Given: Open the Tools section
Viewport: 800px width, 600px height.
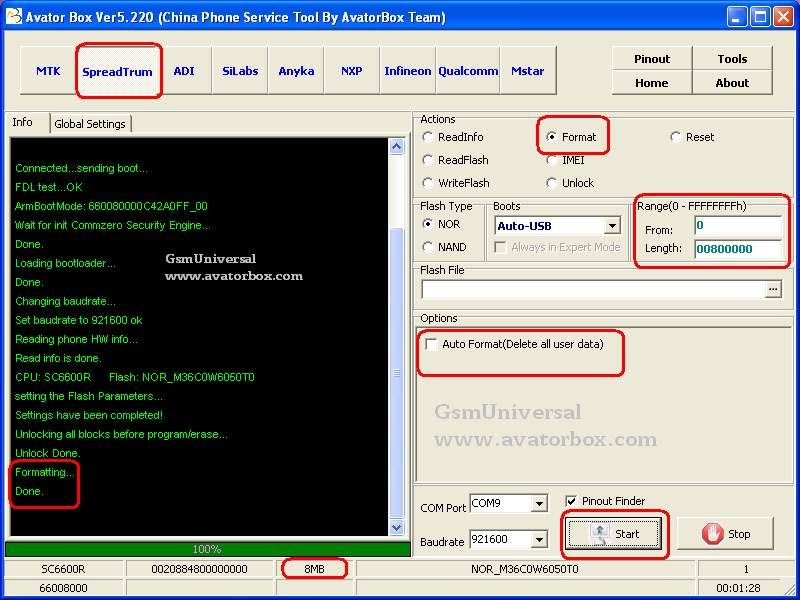Looking at the screenshot, I should coord(732,59).
